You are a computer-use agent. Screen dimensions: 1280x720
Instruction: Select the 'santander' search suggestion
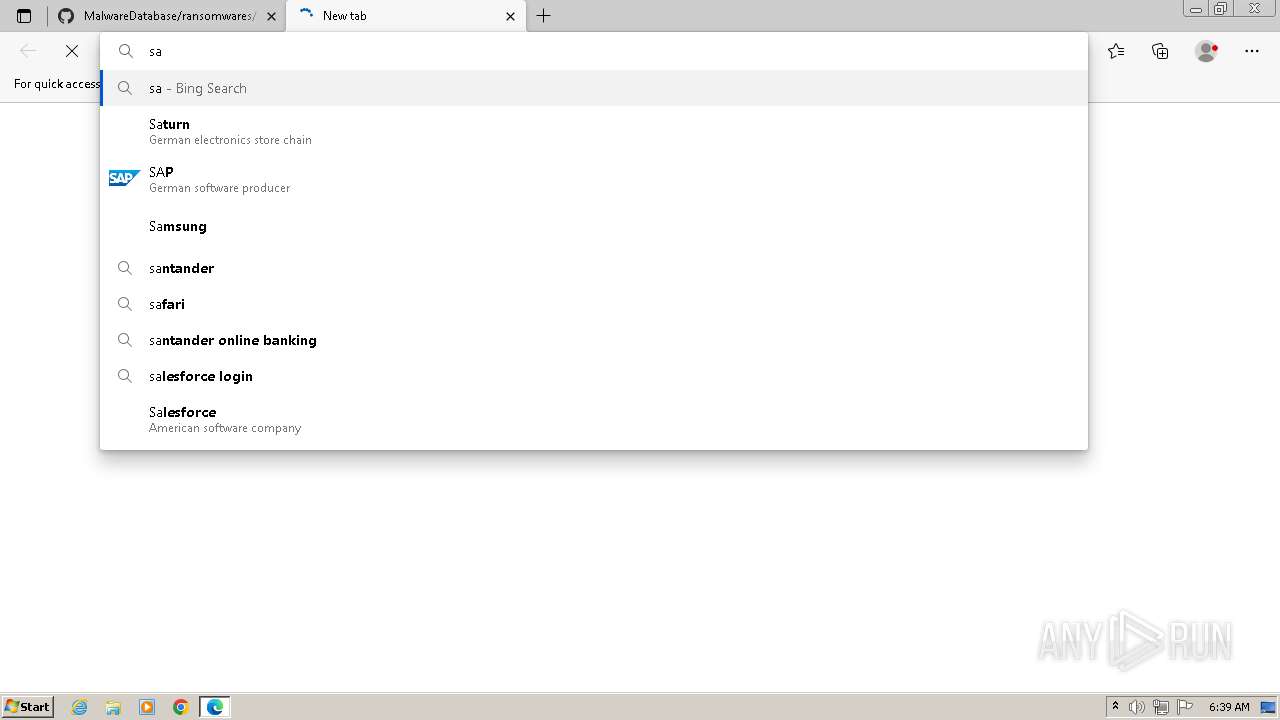pos(594,268)
